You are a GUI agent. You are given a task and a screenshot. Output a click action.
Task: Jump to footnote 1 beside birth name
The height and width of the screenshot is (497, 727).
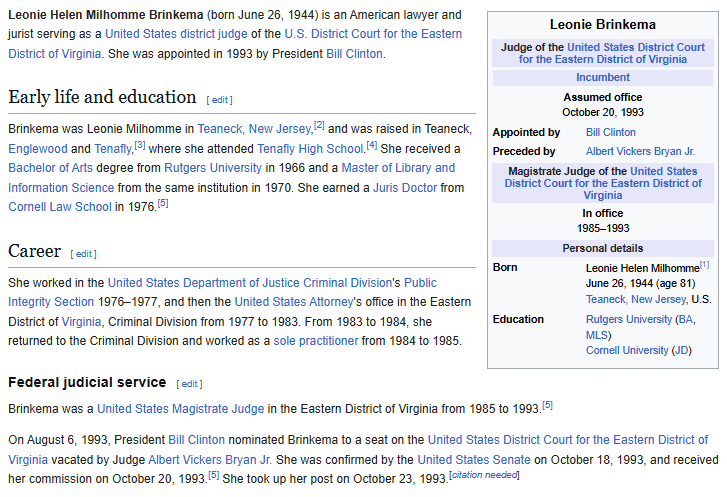pyautogui.click(x=704, y=265)
